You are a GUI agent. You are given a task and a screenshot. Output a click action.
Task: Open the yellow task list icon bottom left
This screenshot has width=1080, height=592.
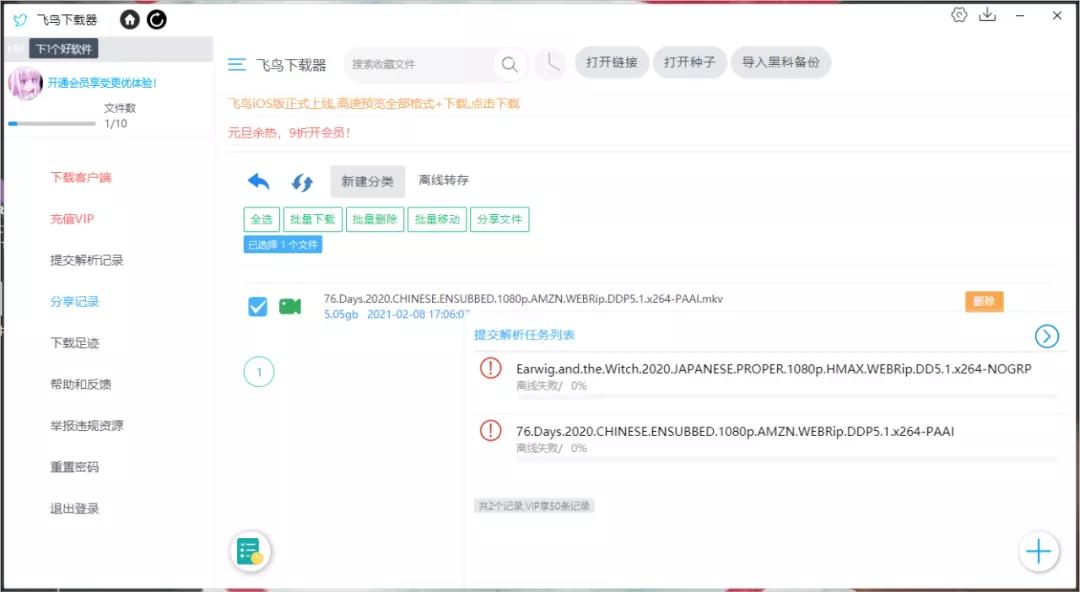[x=249, y=551]
